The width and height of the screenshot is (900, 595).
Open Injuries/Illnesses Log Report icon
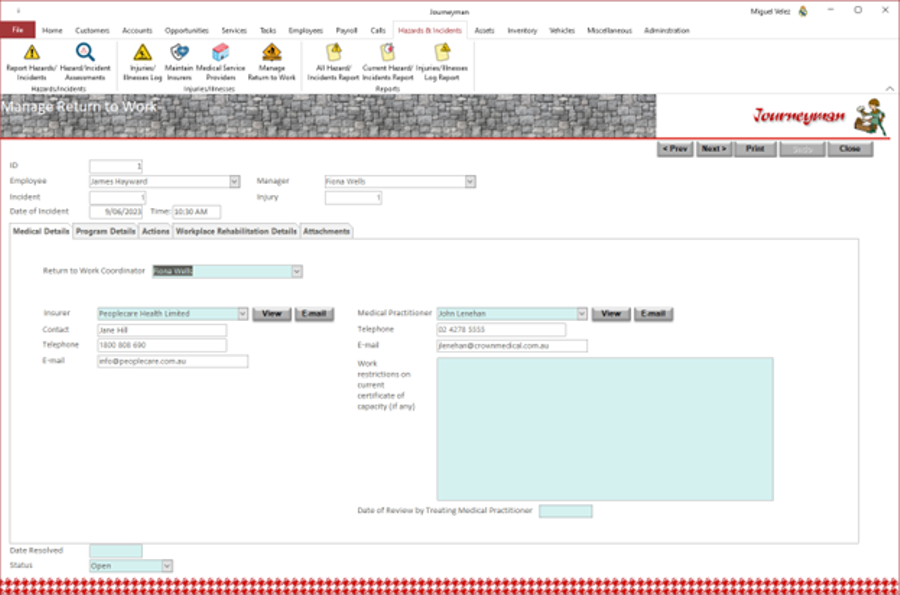click(x=442, y=53)
